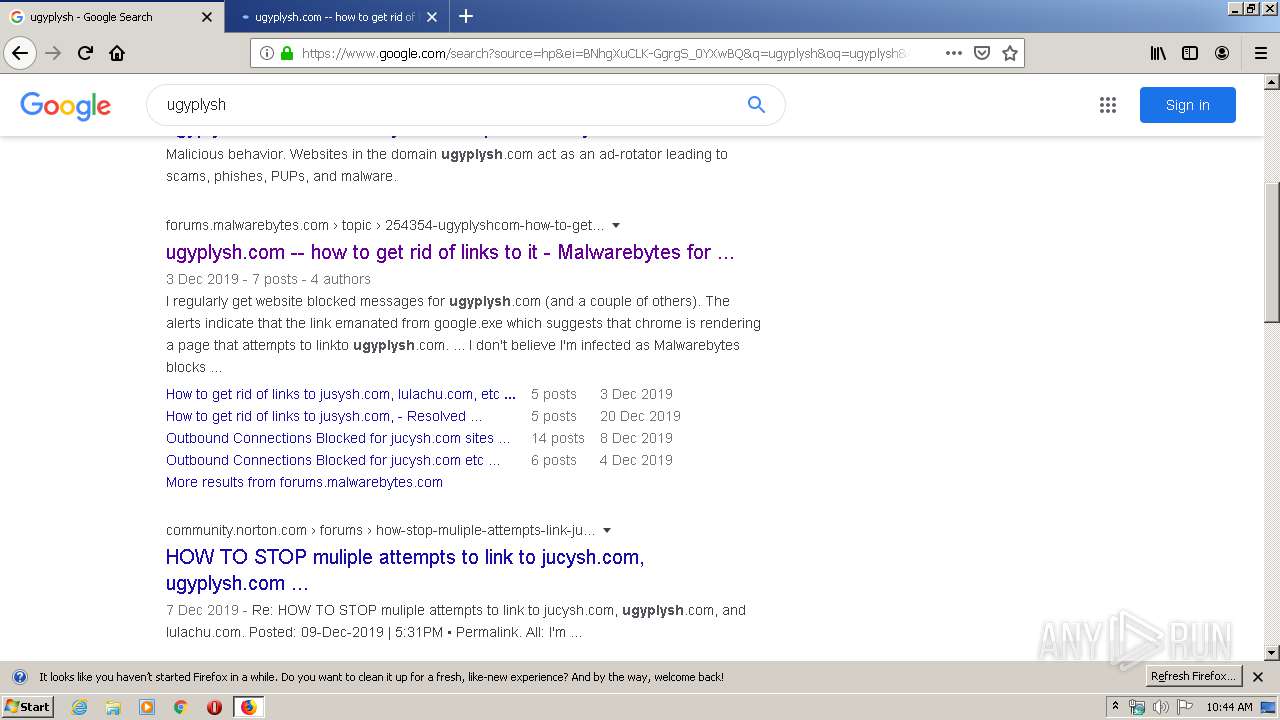The image size is (1280, 720).
Task: Bookmark this page with the star
Action: [1010, 53]
